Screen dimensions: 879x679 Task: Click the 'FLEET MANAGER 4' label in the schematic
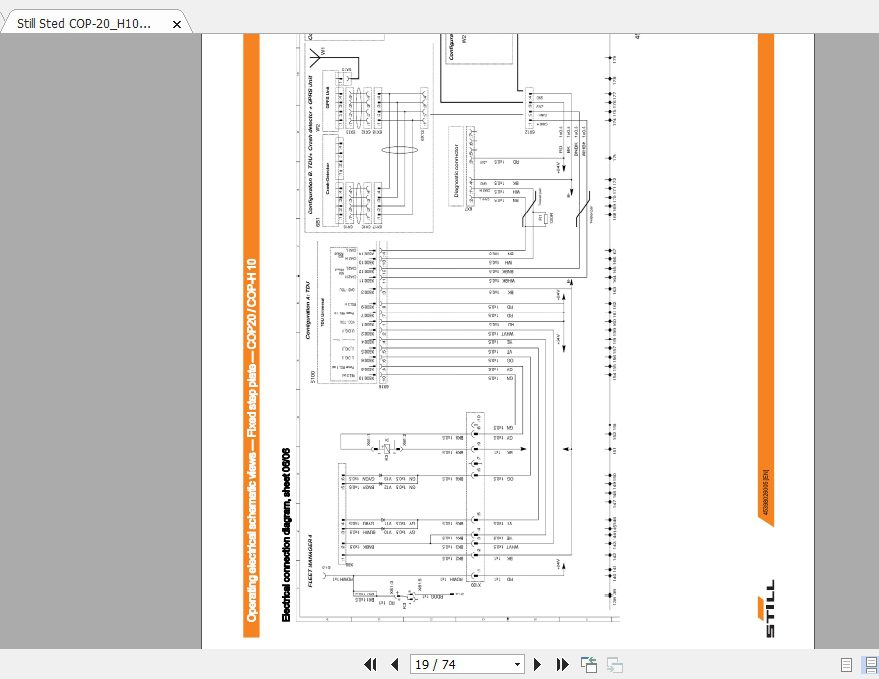click(x=311, y=561)
